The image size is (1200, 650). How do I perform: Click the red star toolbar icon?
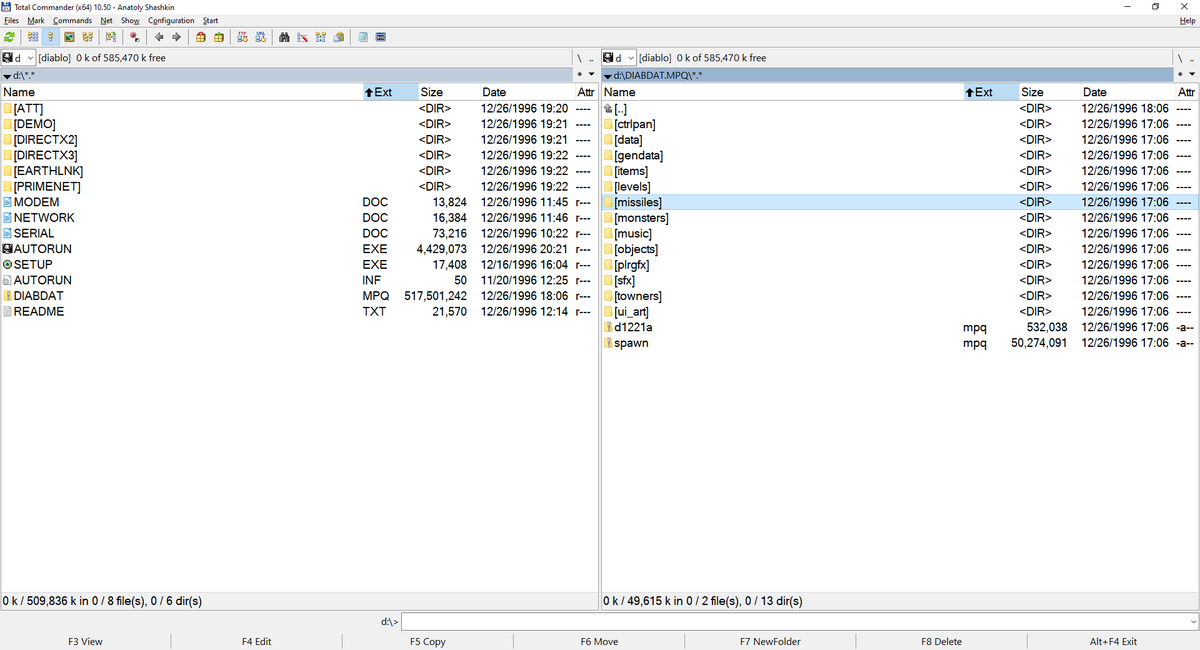(x=134, y=37)
